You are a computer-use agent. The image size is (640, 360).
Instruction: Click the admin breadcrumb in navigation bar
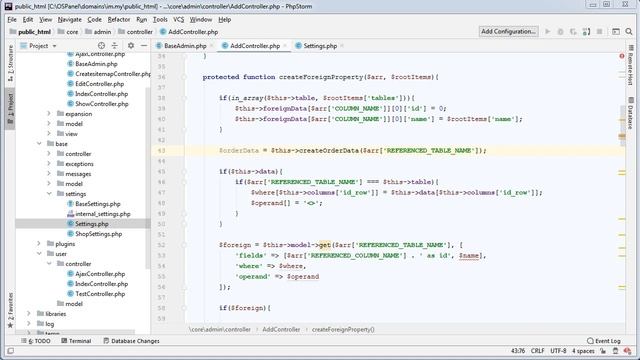pyautogui.click(x=98, y=31)
